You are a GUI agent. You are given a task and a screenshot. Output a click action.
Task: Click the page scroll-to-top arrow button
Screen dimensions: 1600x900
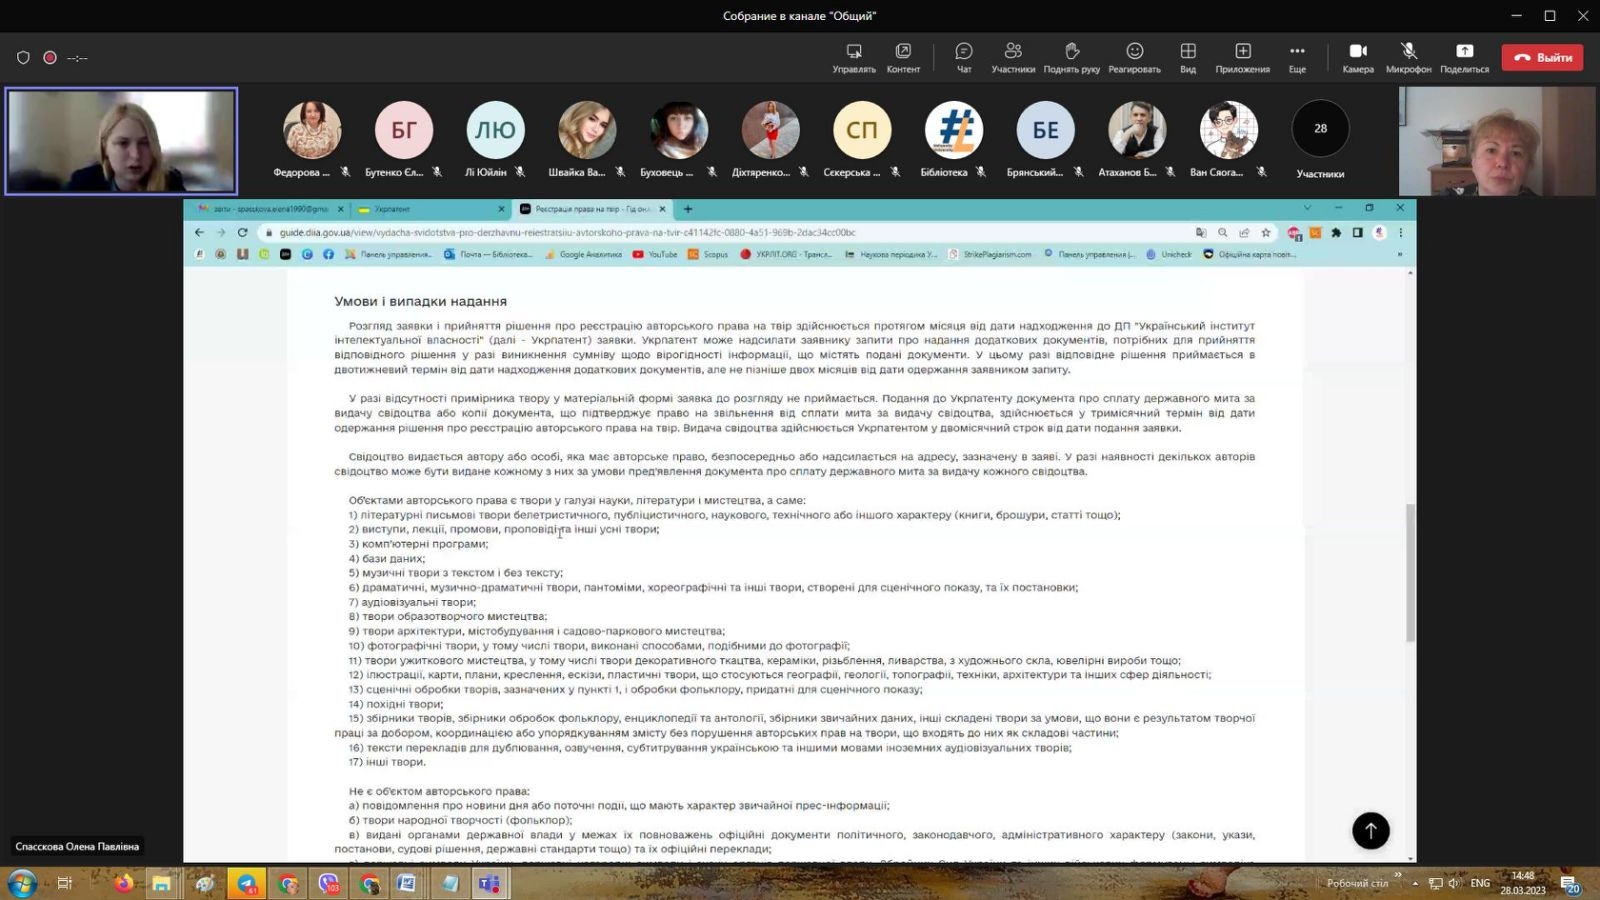click(1371, 830)
